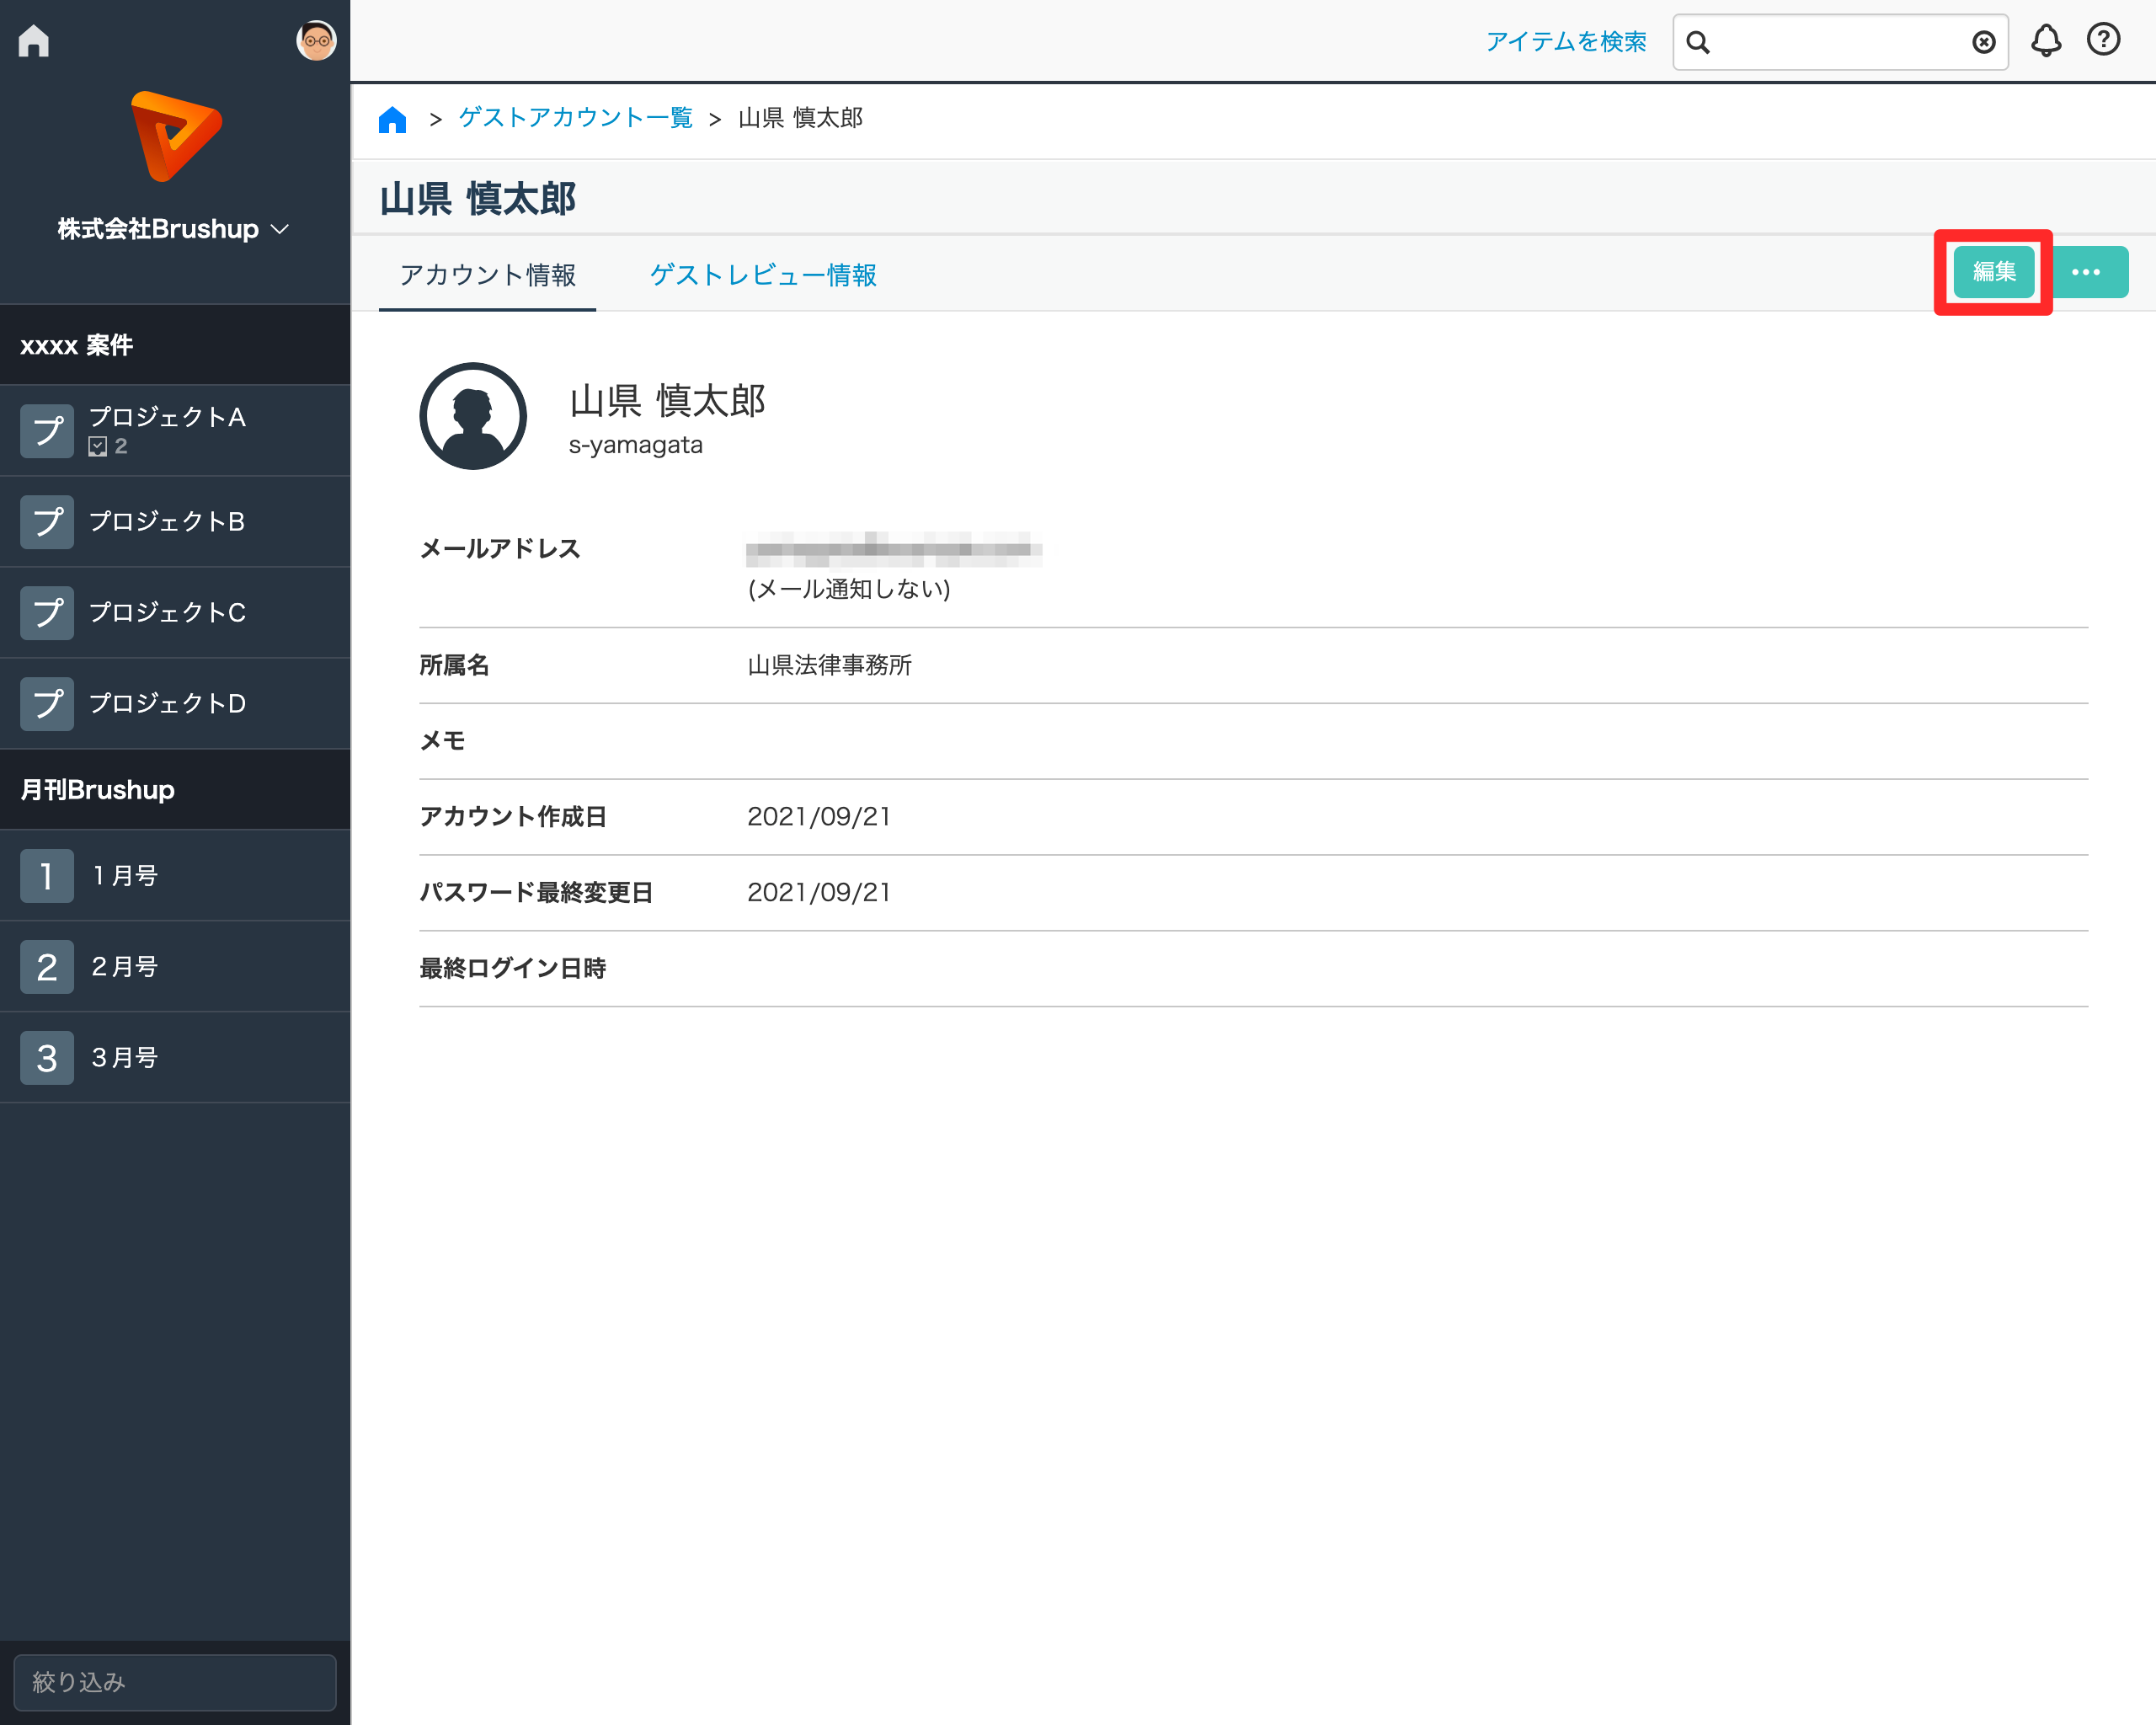2156x1725 pixels.
Task: Expand the 株式会社Brushup company dropdown
Action: pos(174,229)
